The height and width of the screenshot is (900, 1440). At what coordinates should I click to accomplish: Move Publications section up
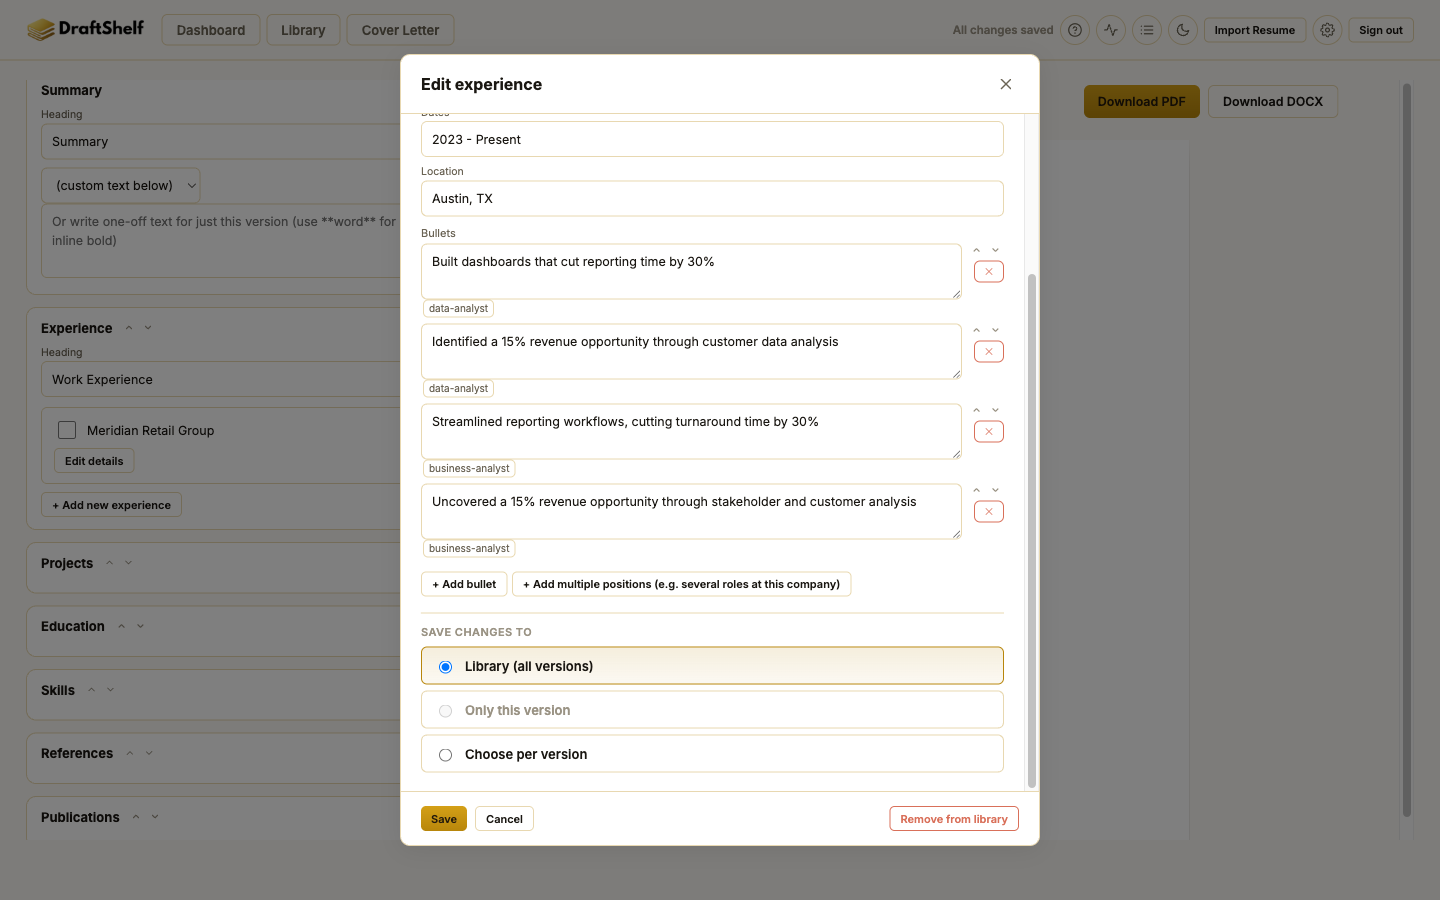tap(136, 817)
